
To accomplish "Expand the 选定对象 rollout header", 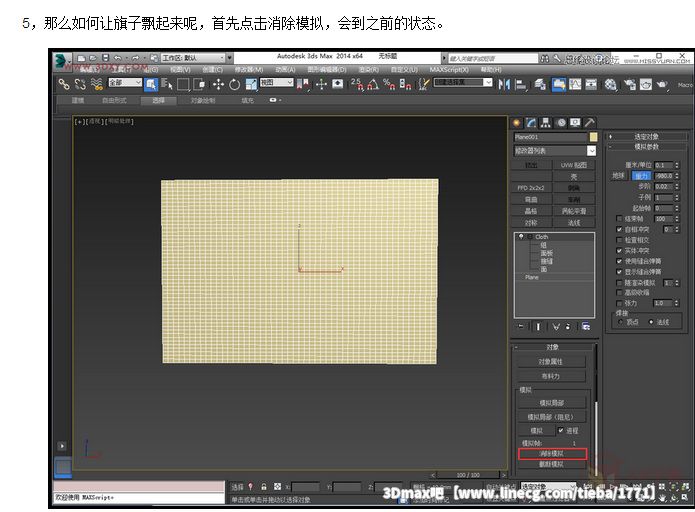I will click(x=646, y=136).
